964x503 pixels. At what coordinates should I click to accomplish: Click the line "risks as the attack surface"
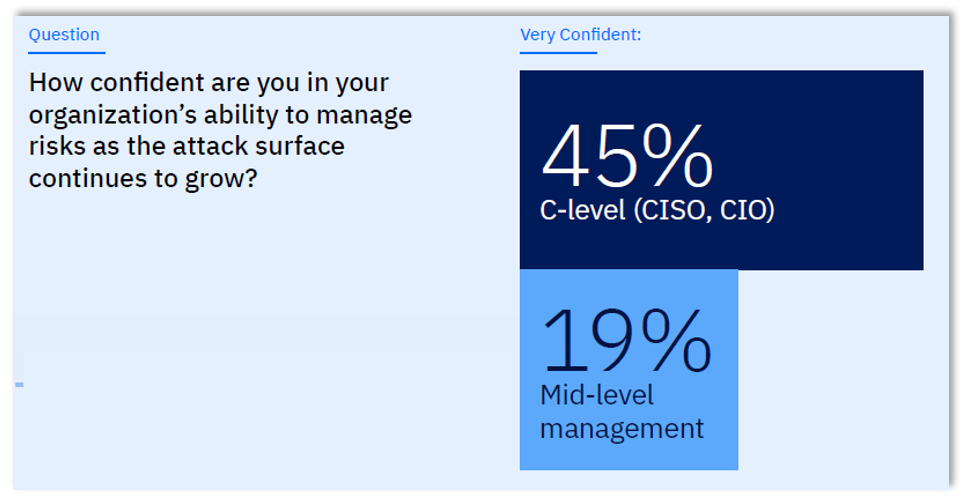(x=186, y=146)
